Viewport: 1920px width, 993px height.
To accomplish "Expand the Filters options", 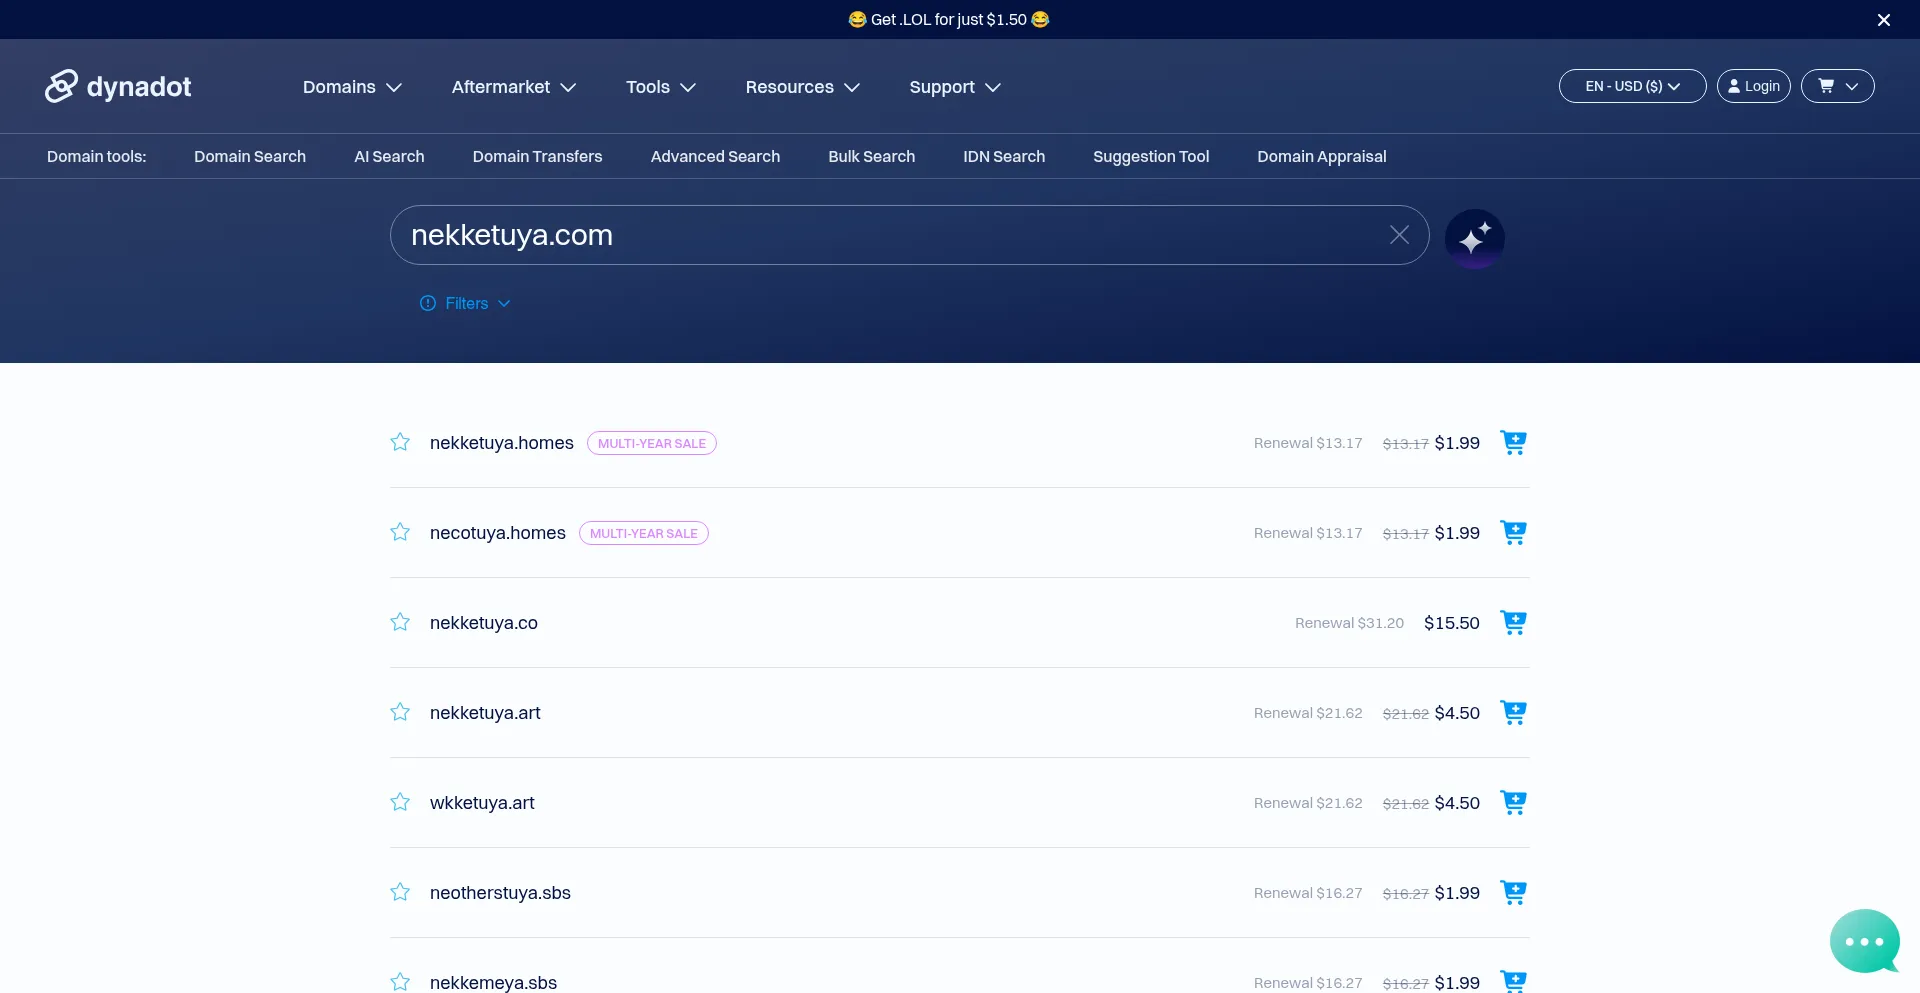I will (466, 303).
